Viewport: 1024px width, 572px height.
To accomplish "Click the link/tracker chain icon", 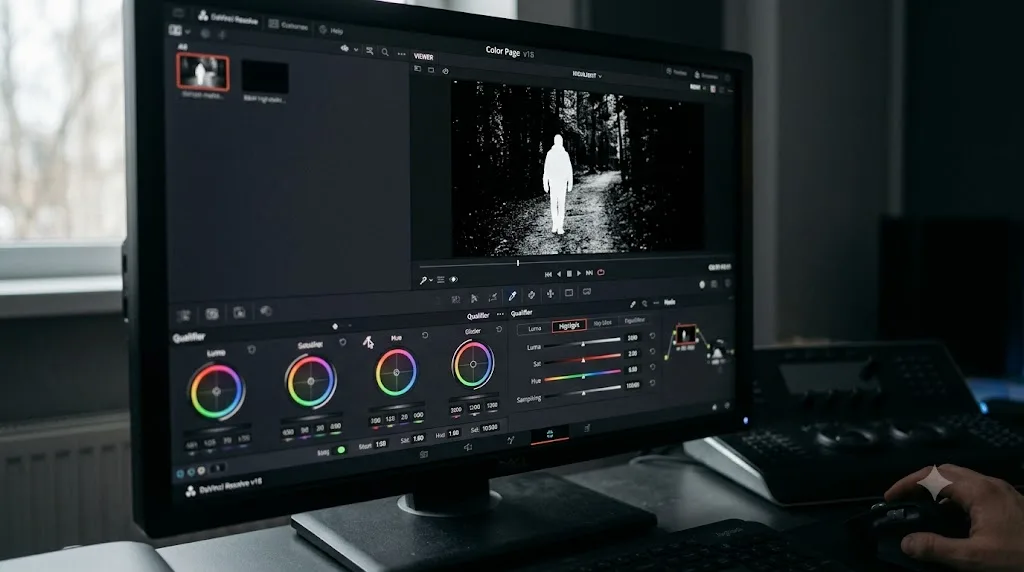I will point(532,295).
